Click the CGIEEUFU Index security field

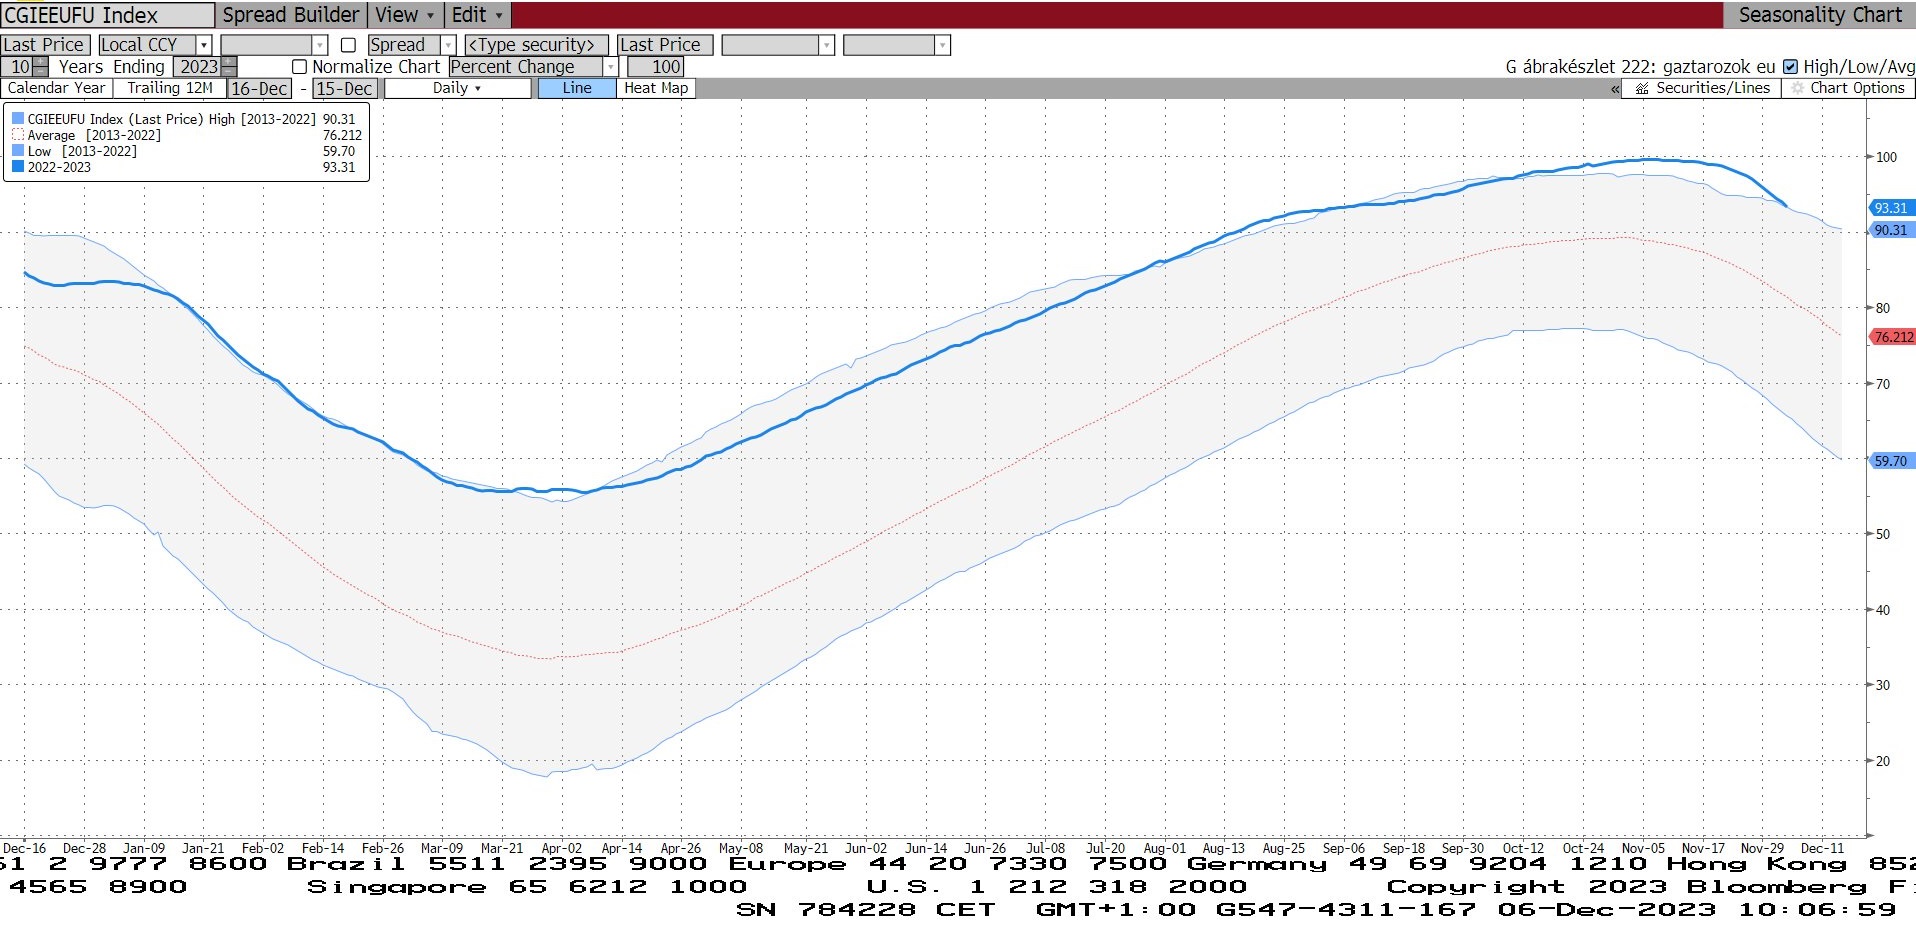[107, 15]
